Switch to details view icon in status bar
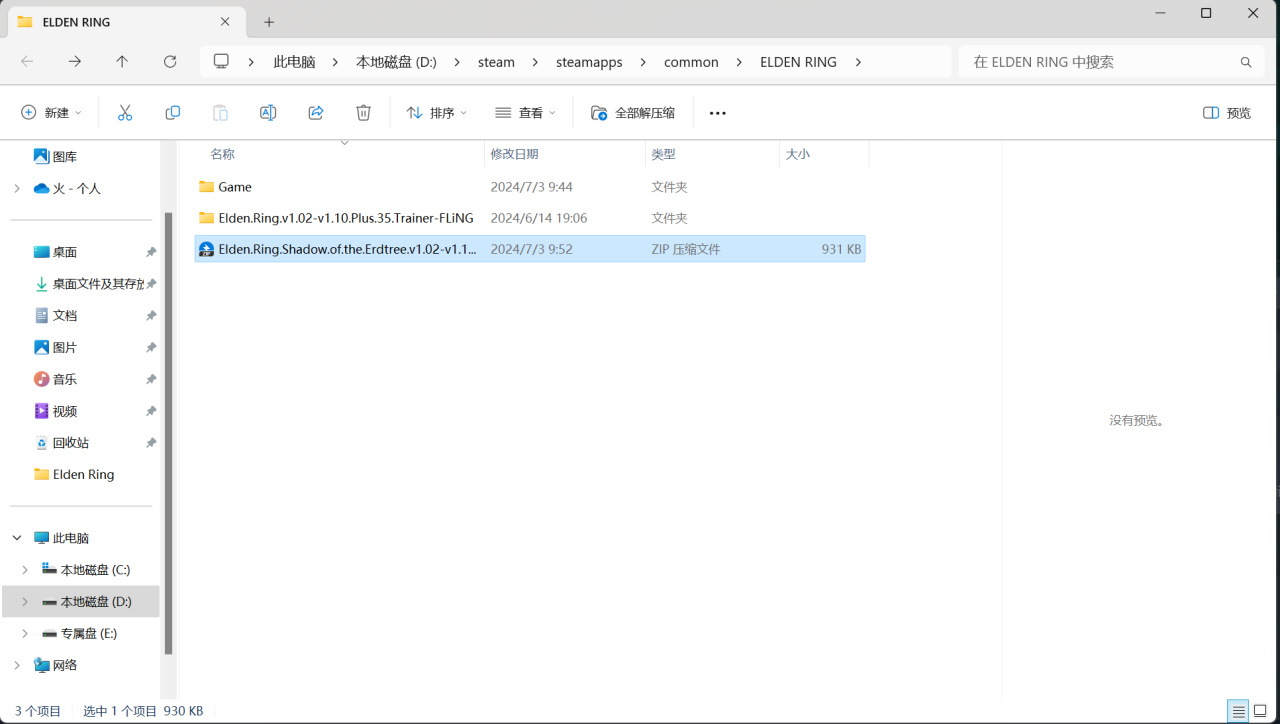Screen dimensions: 1280x724 pyautogui.click(x=1239, y=712)
